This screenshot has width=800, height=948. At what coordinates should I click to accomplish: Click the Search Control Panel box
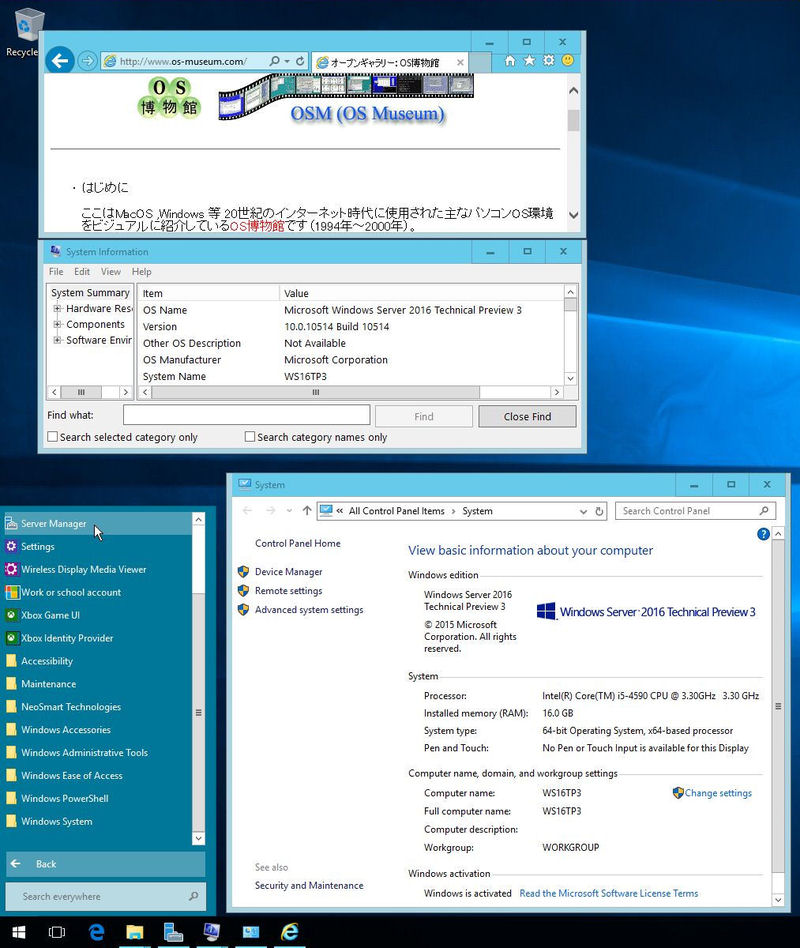[x=695, y=511]
